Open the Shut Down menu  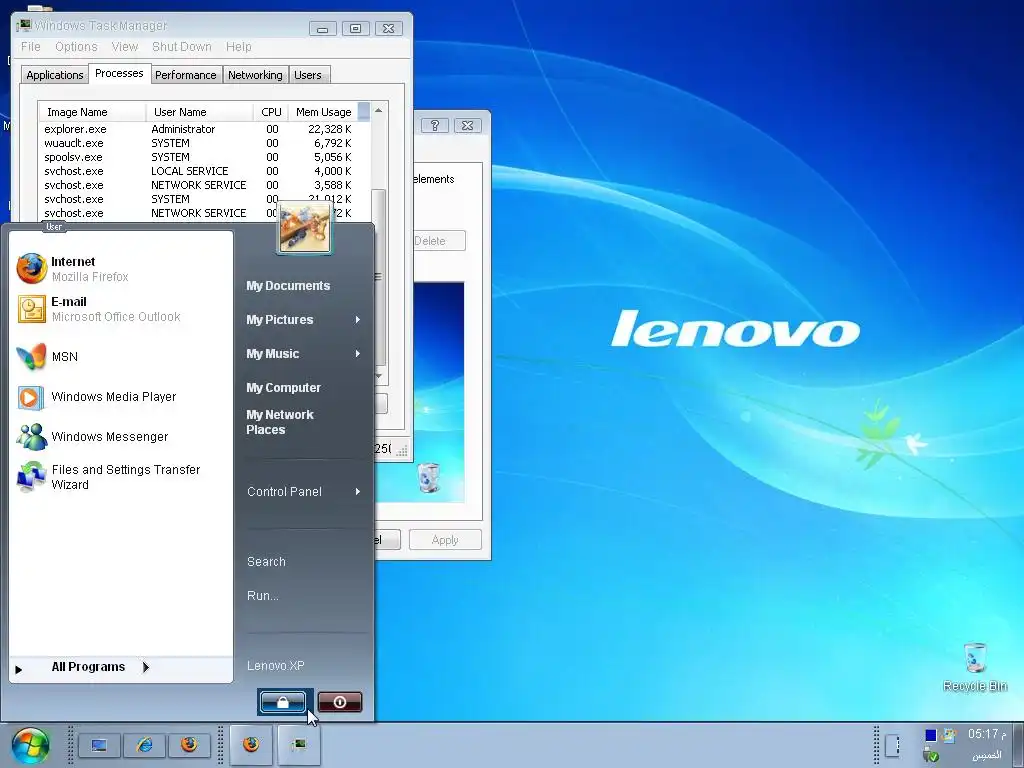click(182, 46)
